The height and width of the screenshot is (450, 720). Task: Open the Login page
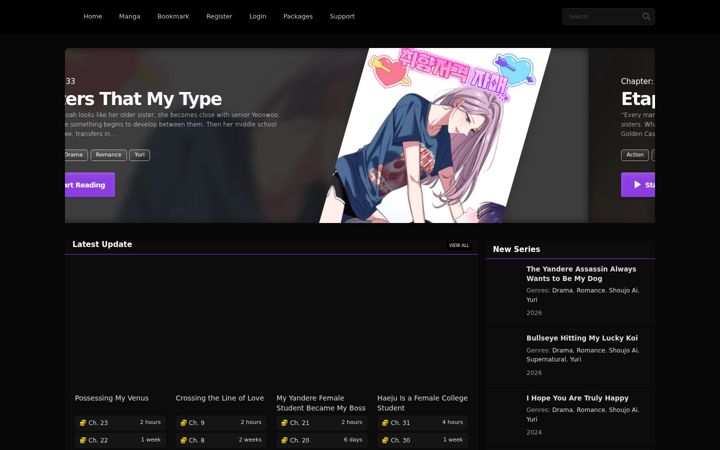(258, 16)
